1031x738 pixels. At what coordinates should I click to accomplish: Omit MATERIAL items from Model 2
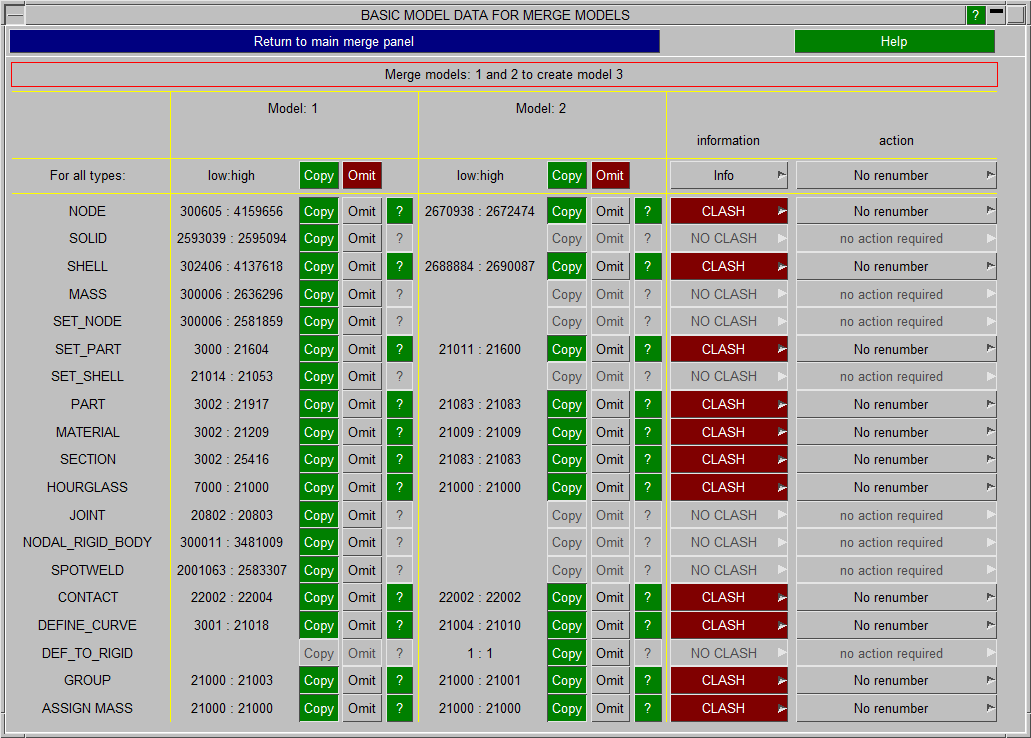pos(610,432)
